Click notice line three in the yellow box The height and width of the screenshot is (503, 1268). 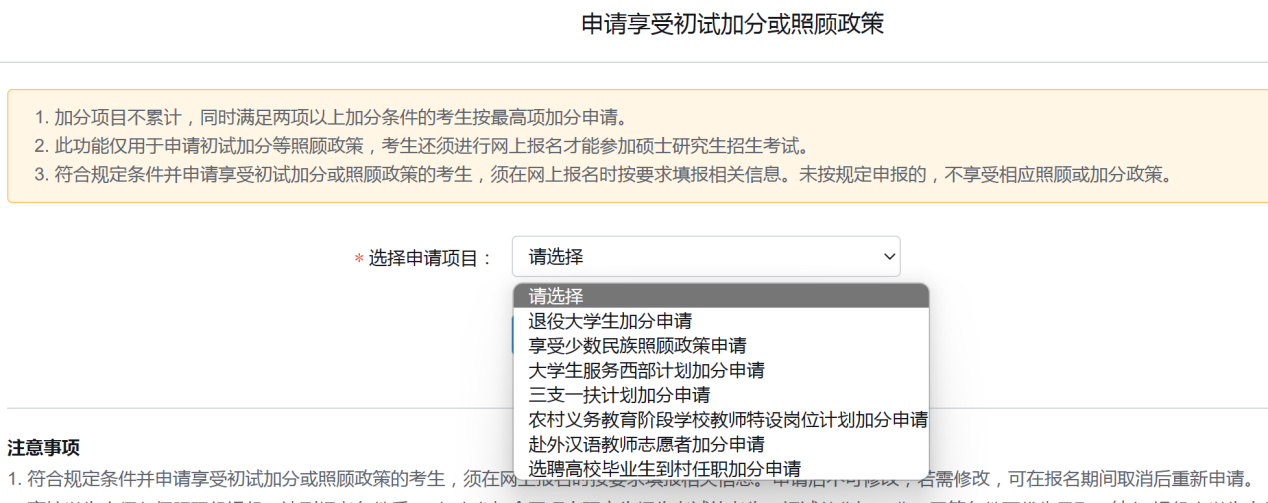click(600, 174)
